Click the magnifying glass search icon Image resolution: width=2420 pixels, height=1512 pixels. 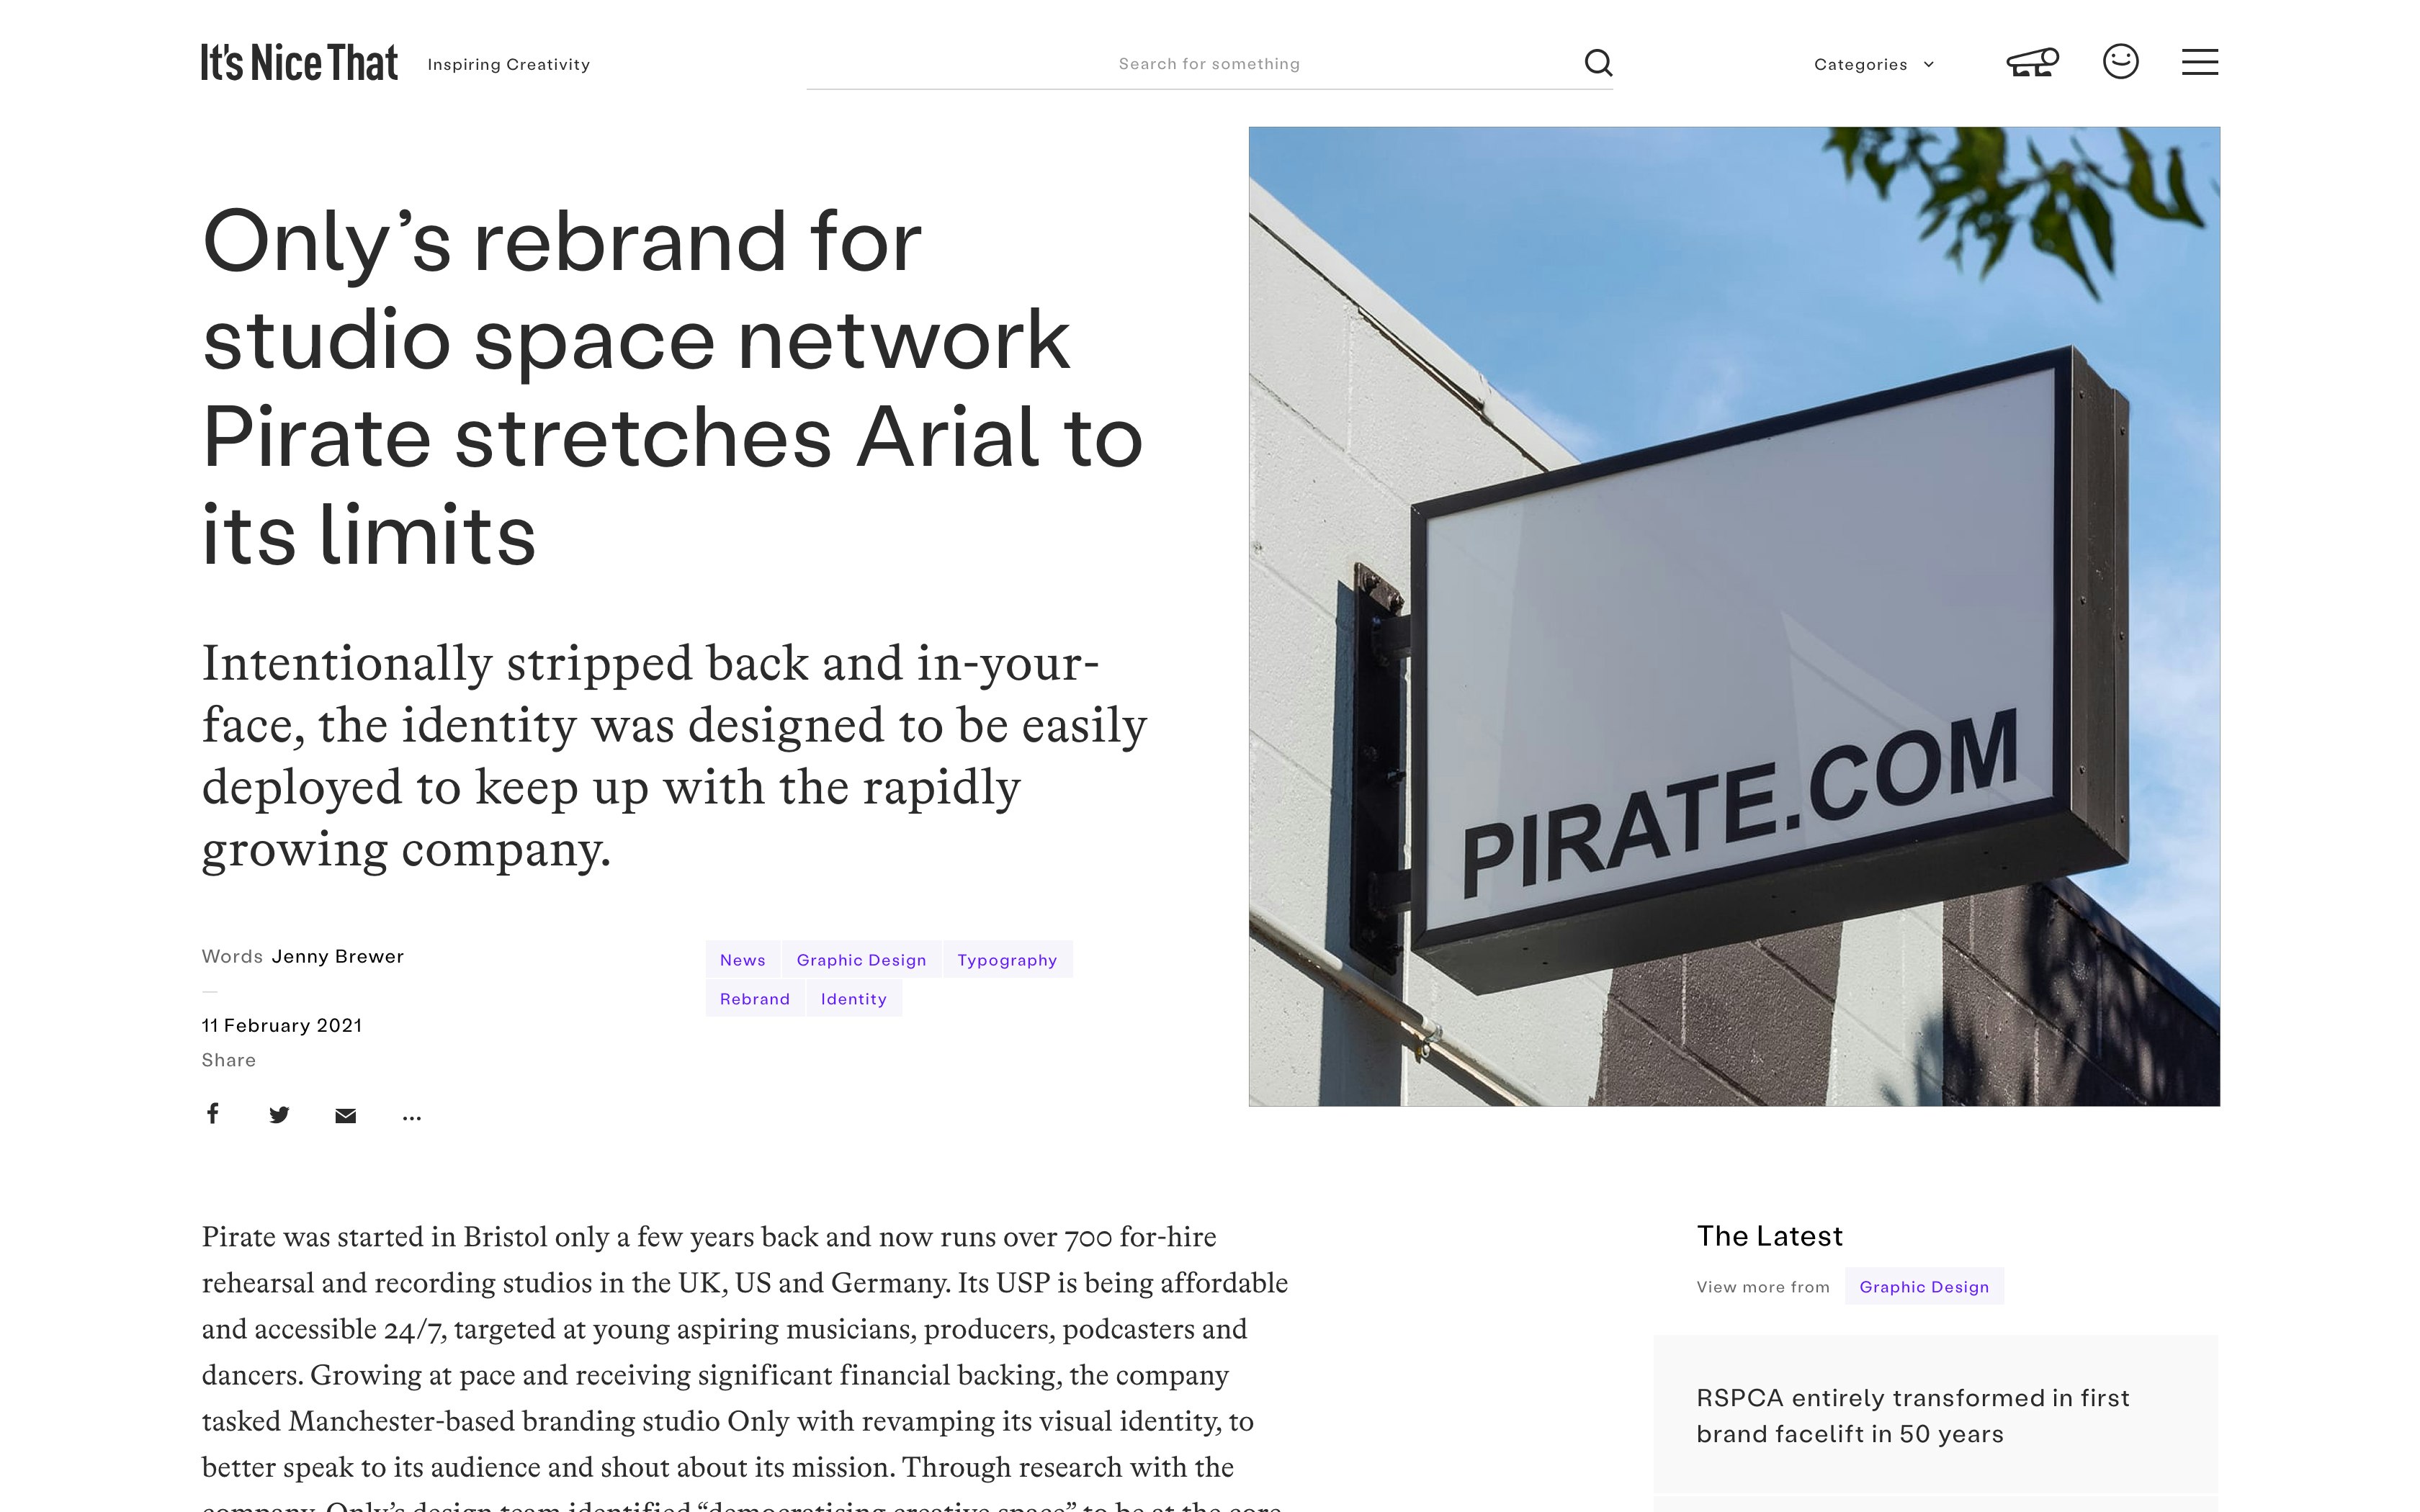pyautogui.click(x=1598, y=63)
